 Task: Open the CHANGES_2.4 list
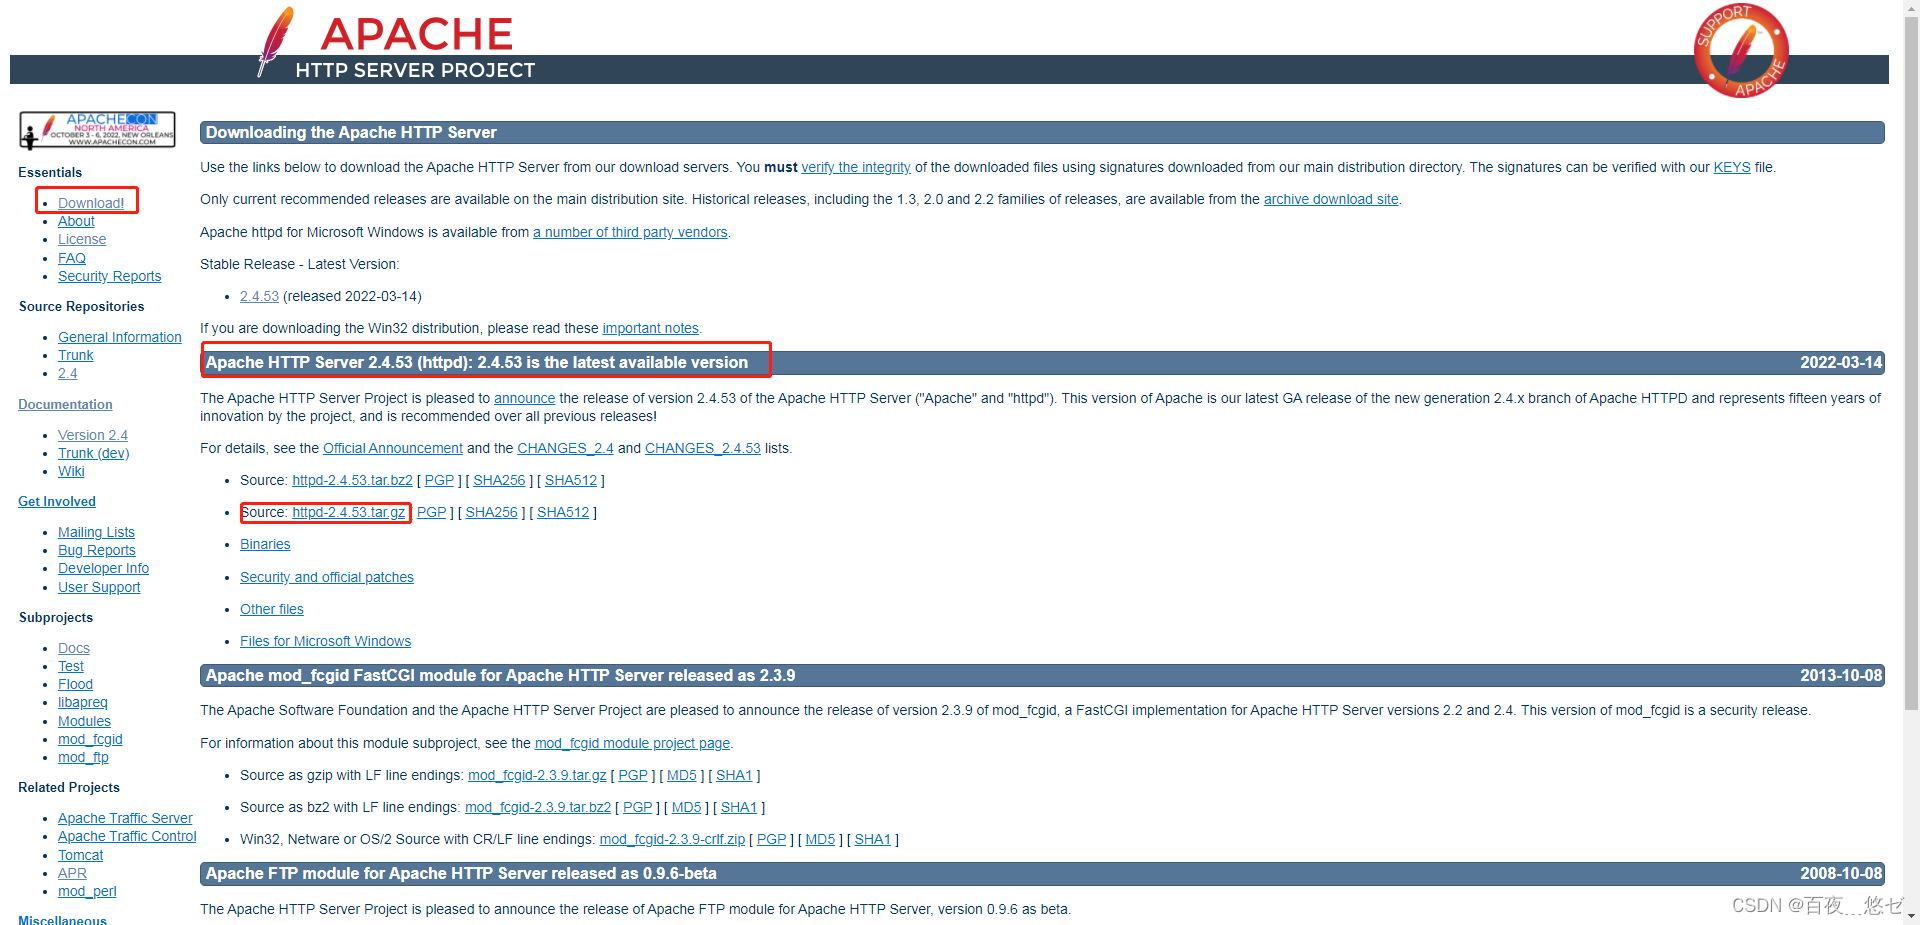(565, 448)
